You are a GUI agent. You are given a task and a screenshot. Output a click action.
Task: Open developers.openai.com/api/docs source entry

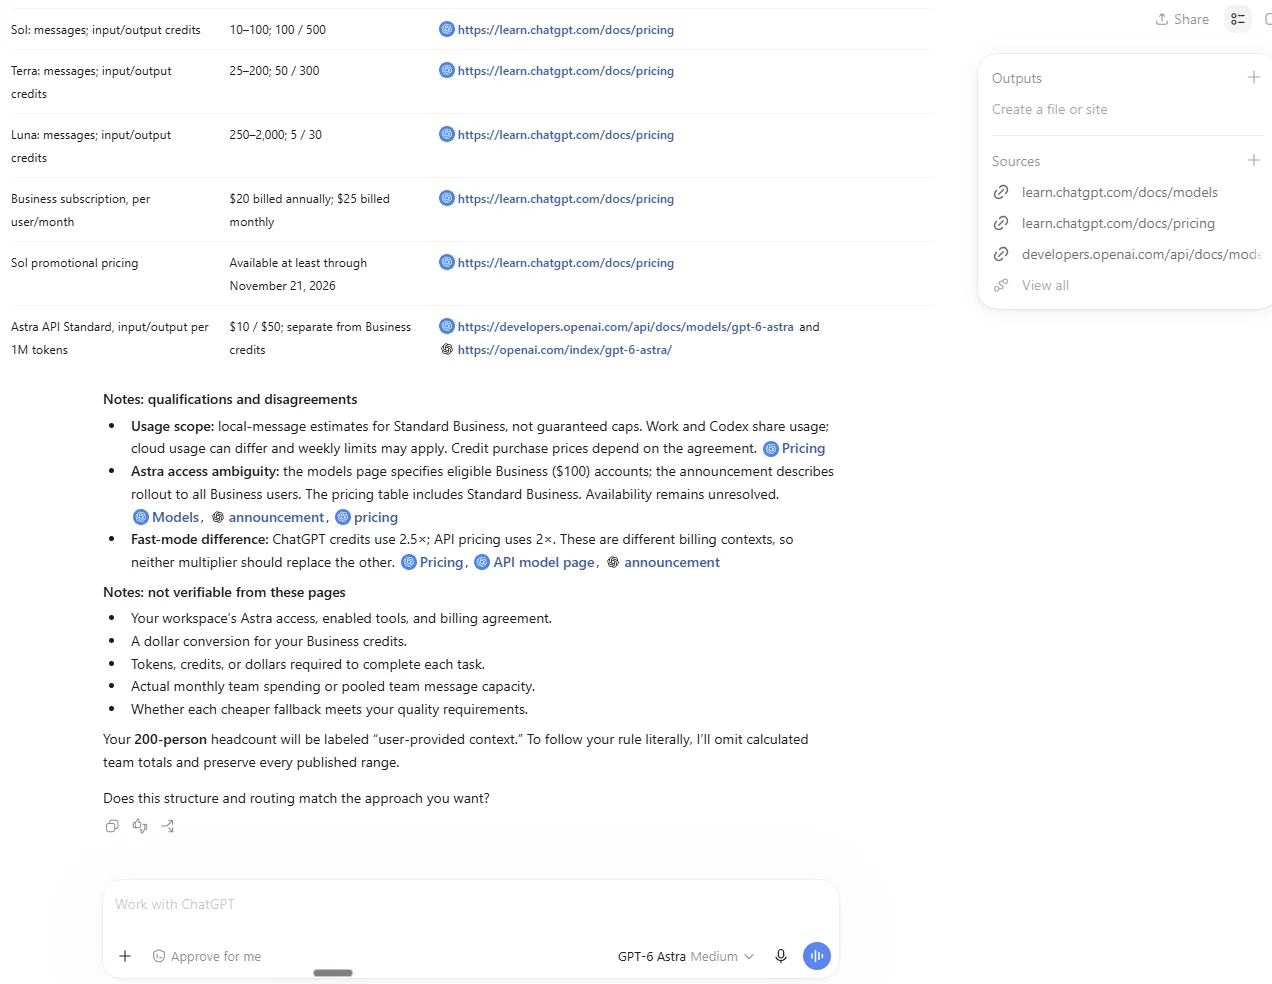tap(1142, 254)
